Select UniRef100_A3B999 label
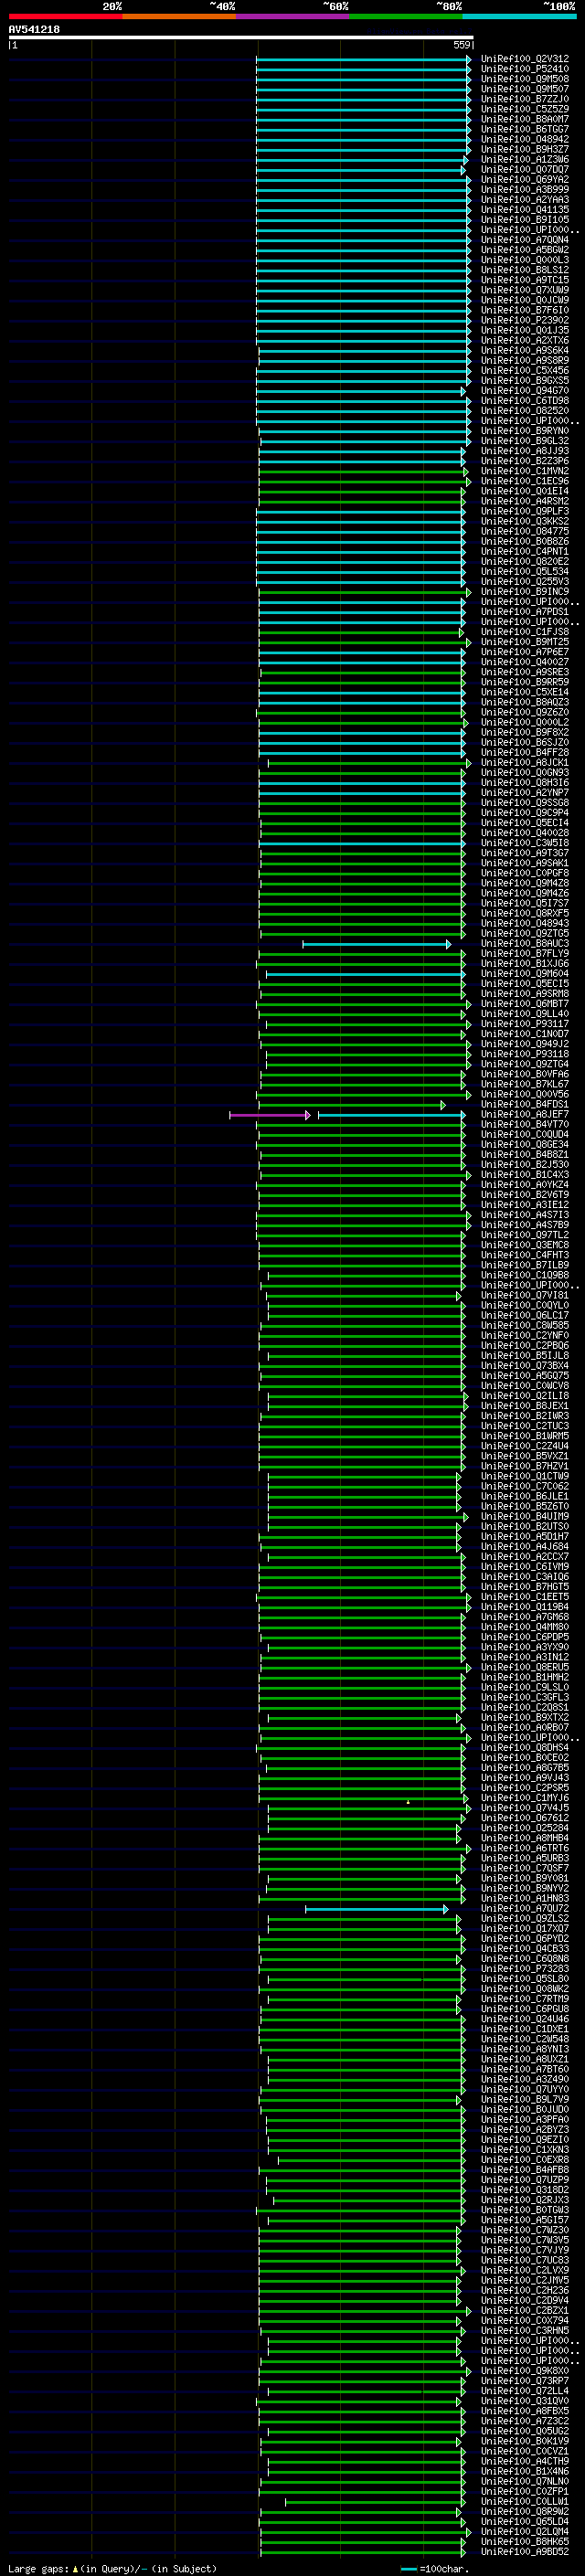The width and height of the screenshot is (585, 2576). pos(525,189)
